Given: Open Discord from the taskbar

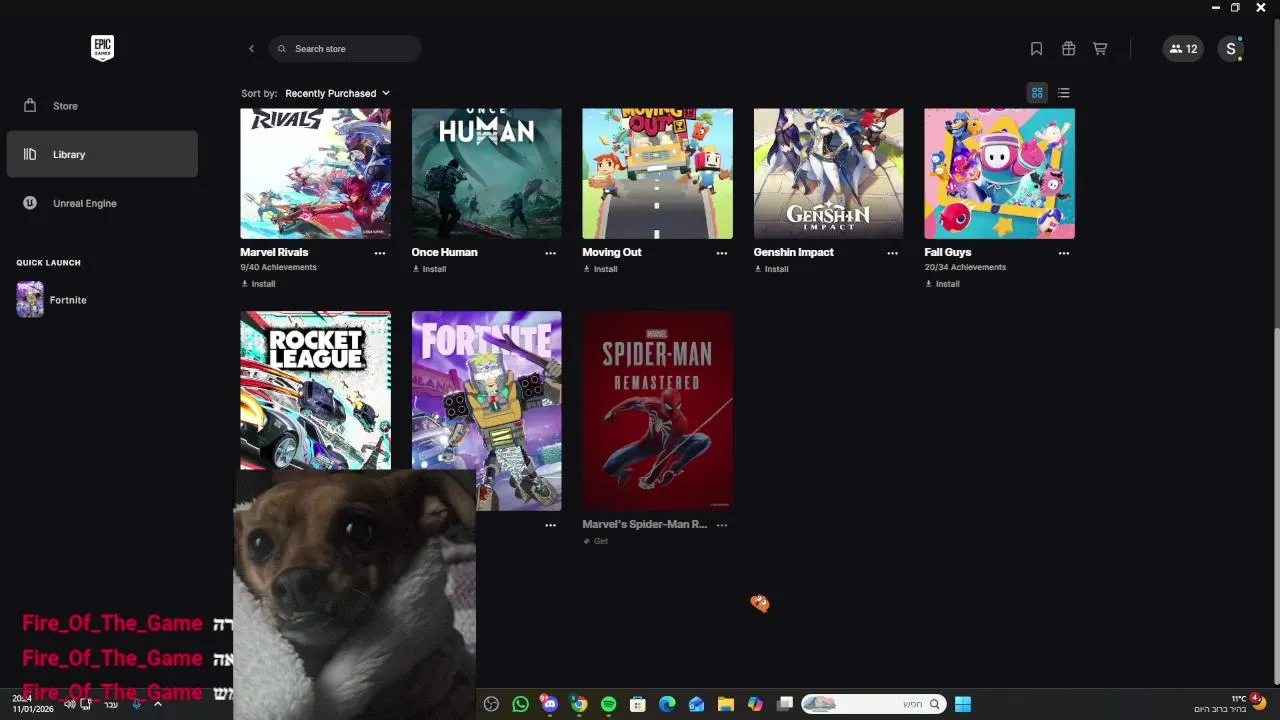Looking at the screenshot, I should [549, 704].
